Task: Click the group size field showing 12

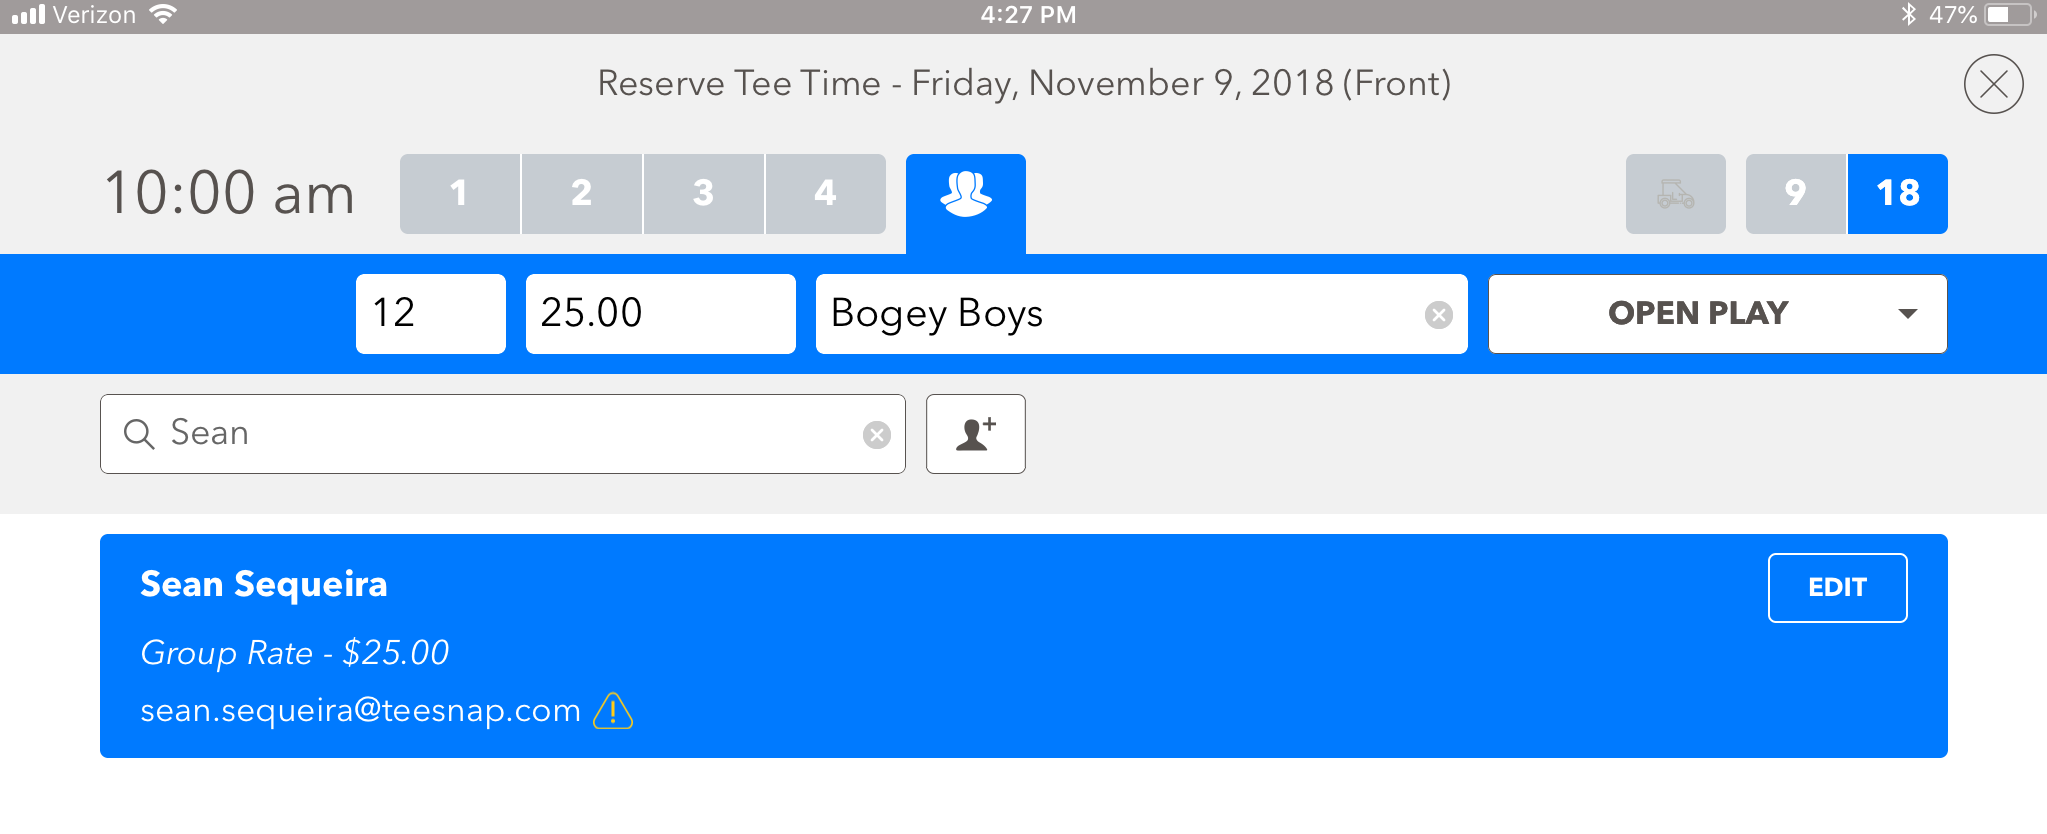Action: pos(431,314)
